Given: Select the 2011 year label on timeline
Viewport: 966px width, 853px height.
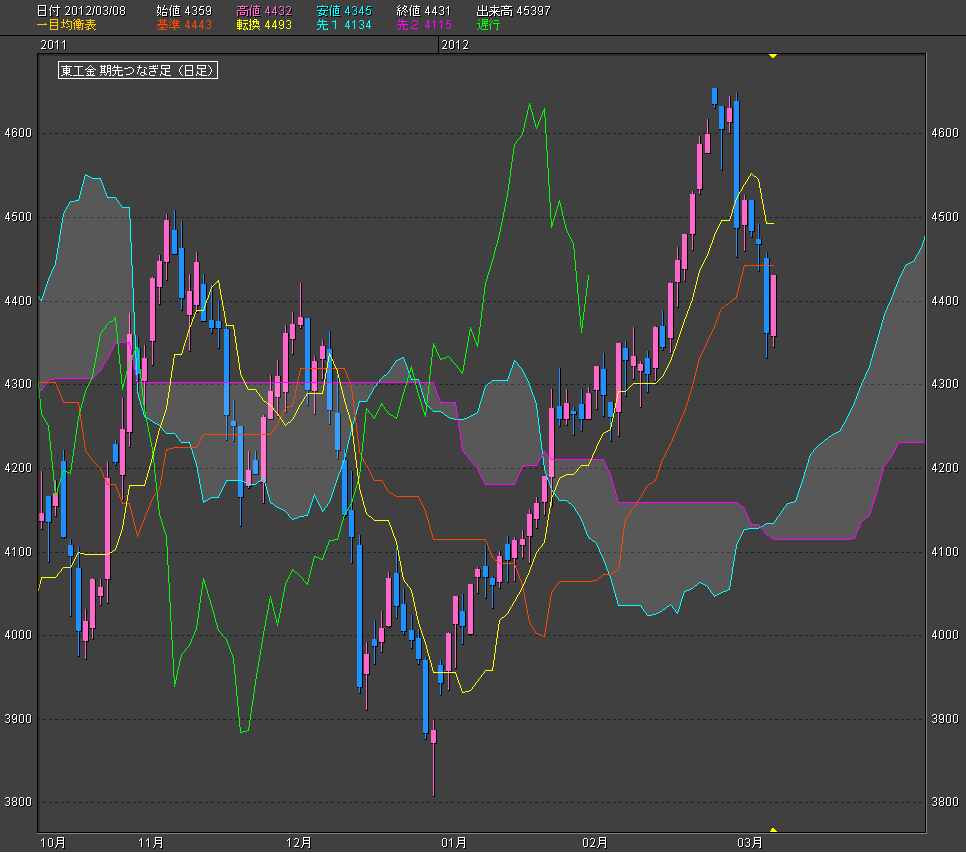Looking at the screenshot, I should coord(54,45).
